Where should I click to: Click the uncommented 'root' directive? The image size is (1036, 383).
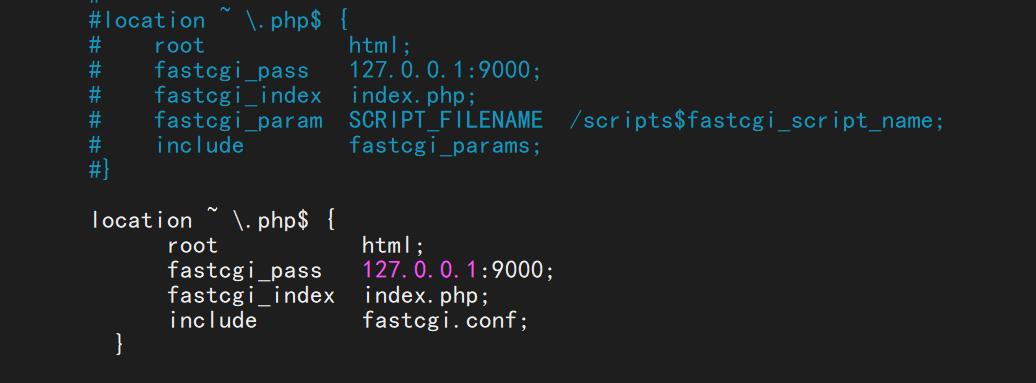pyautogui.click(x=192, y=246)
